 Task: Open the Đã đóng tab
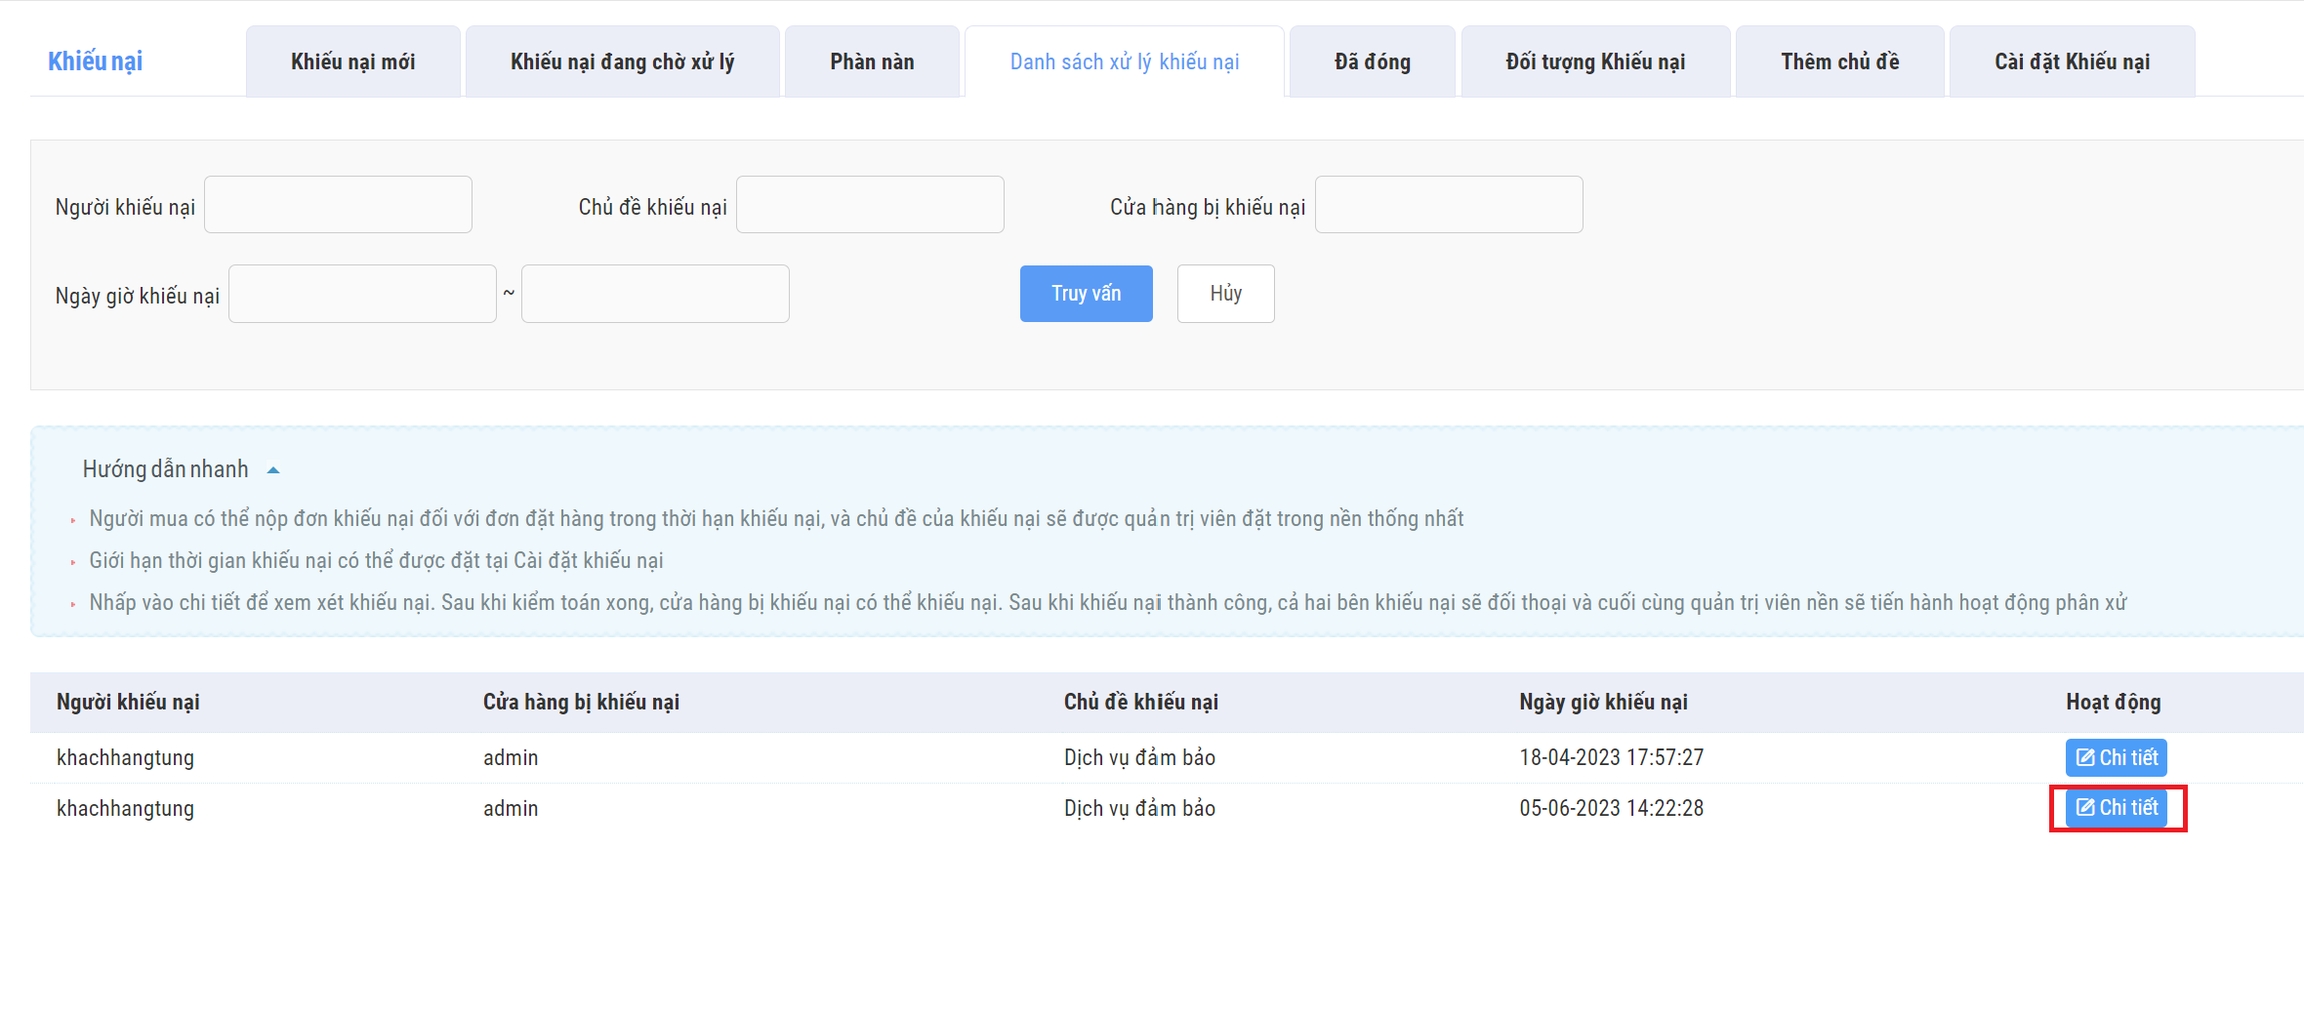click(1372, 62)
